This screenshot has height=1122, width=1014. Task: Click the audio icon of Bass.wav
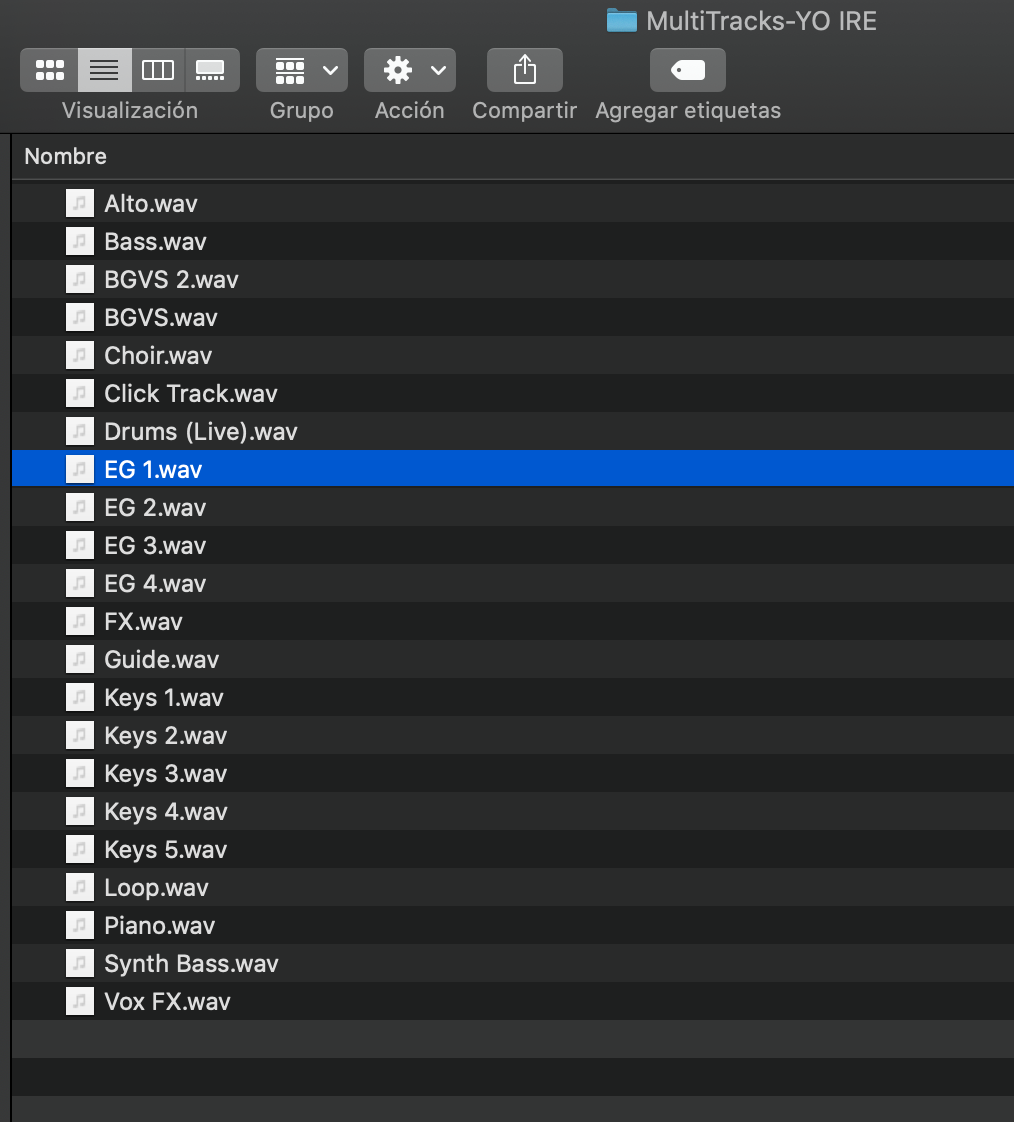pyautogui.click(x=80, y=241)
